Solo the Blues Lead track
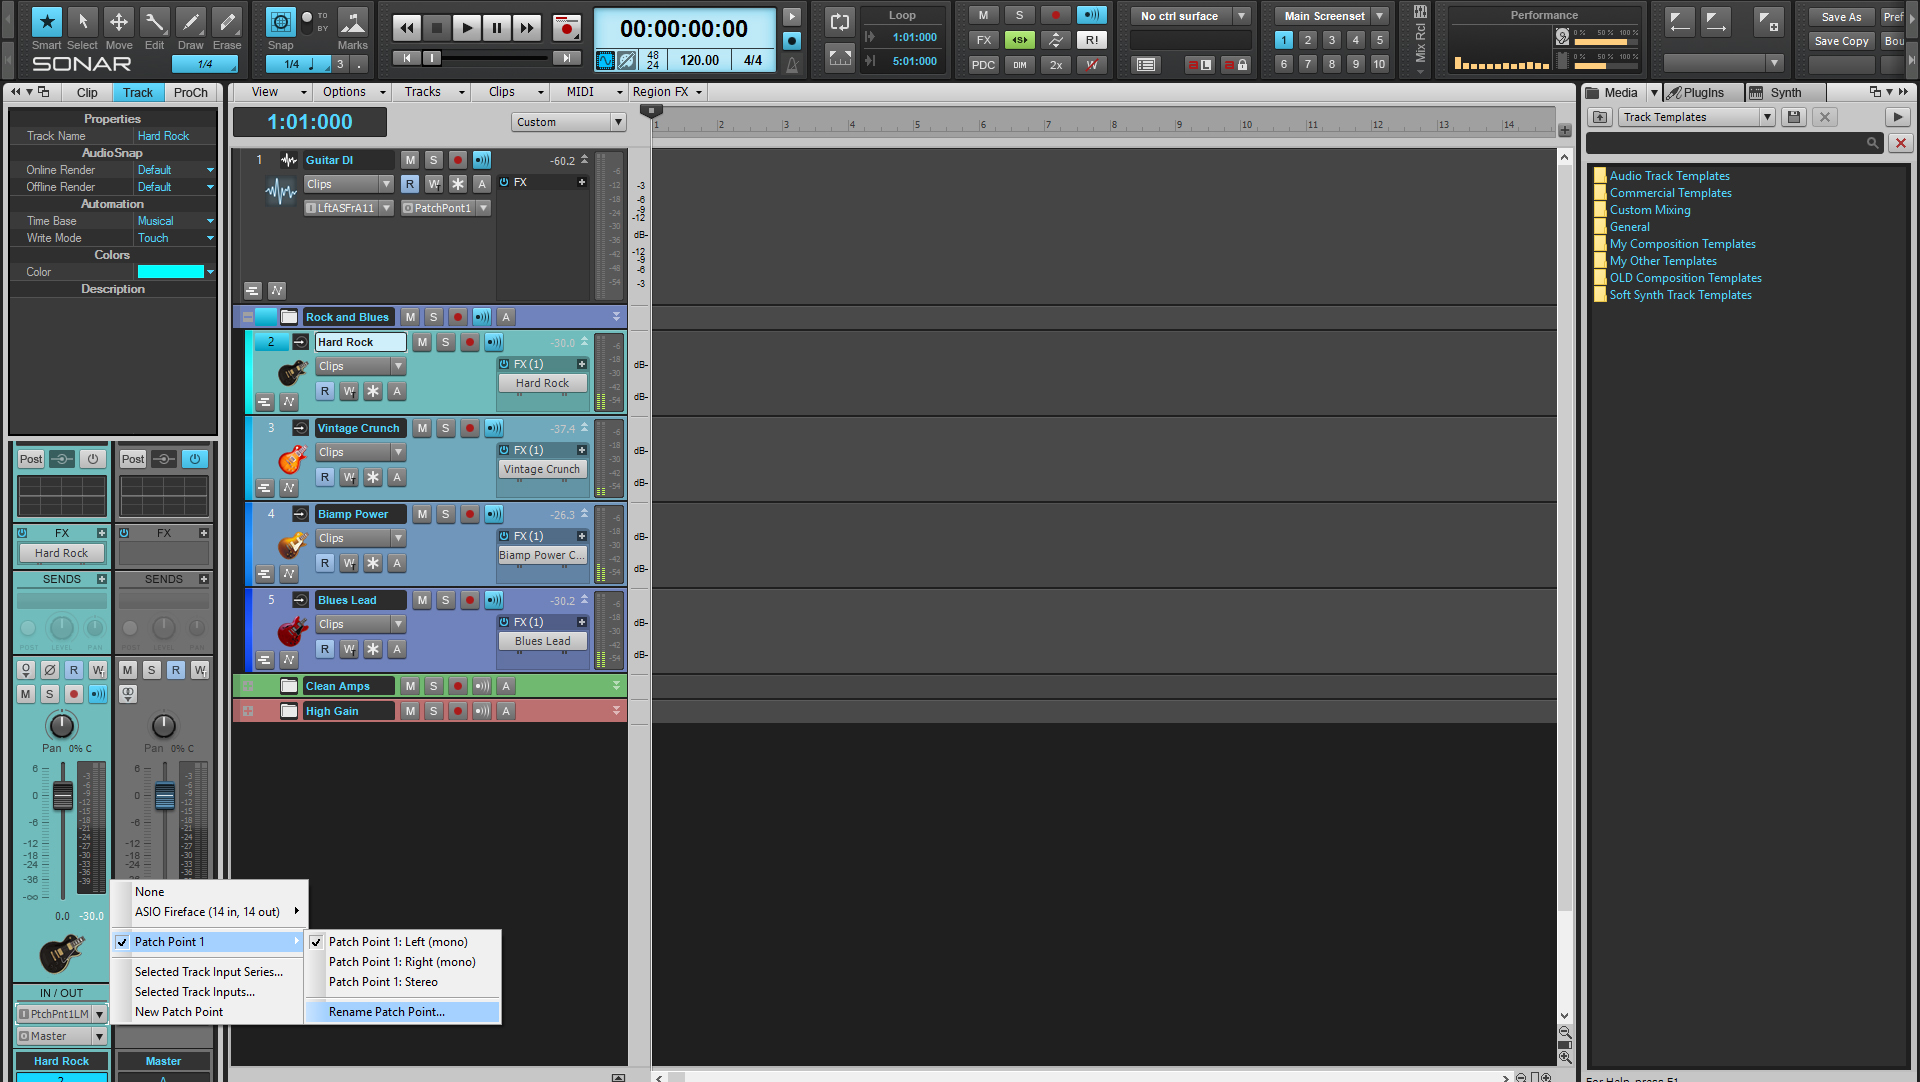This screenshot has width=1920, height=1082. click(x=446, y=600)
